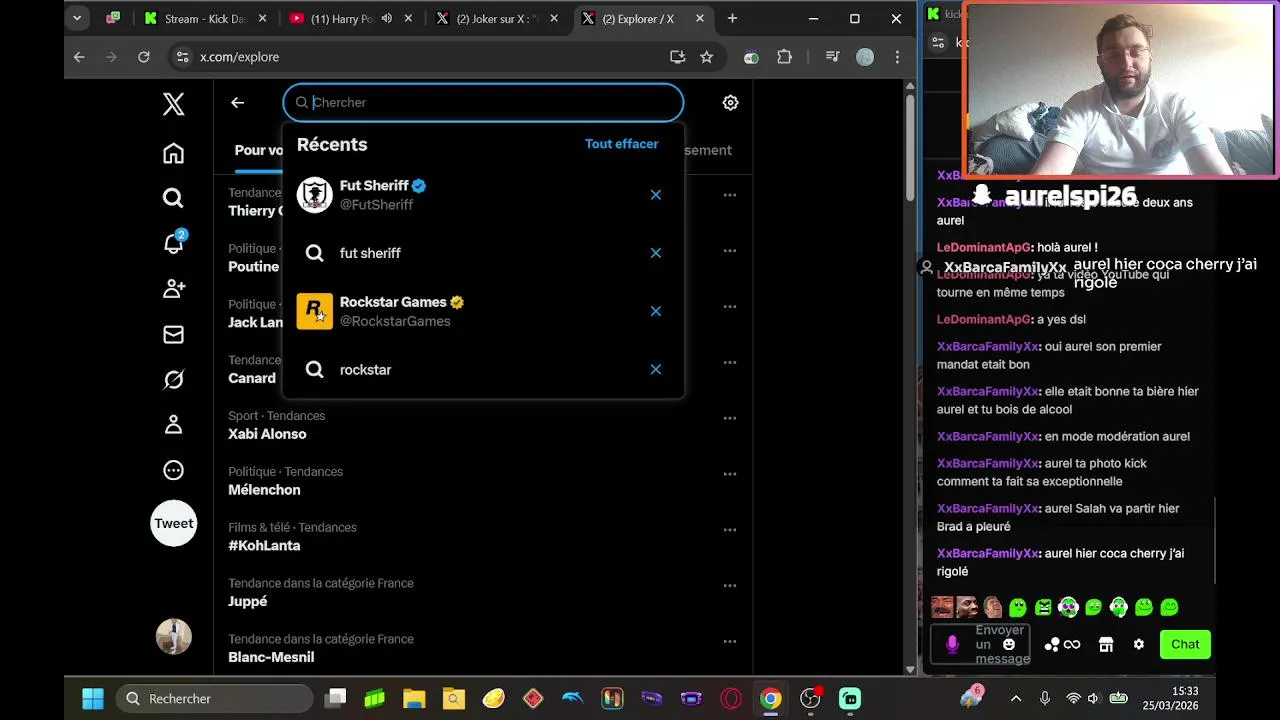The image size is (1280, 720).
Task: Open Grok icon in X sidebar
Action: click(x=174, y=380)
